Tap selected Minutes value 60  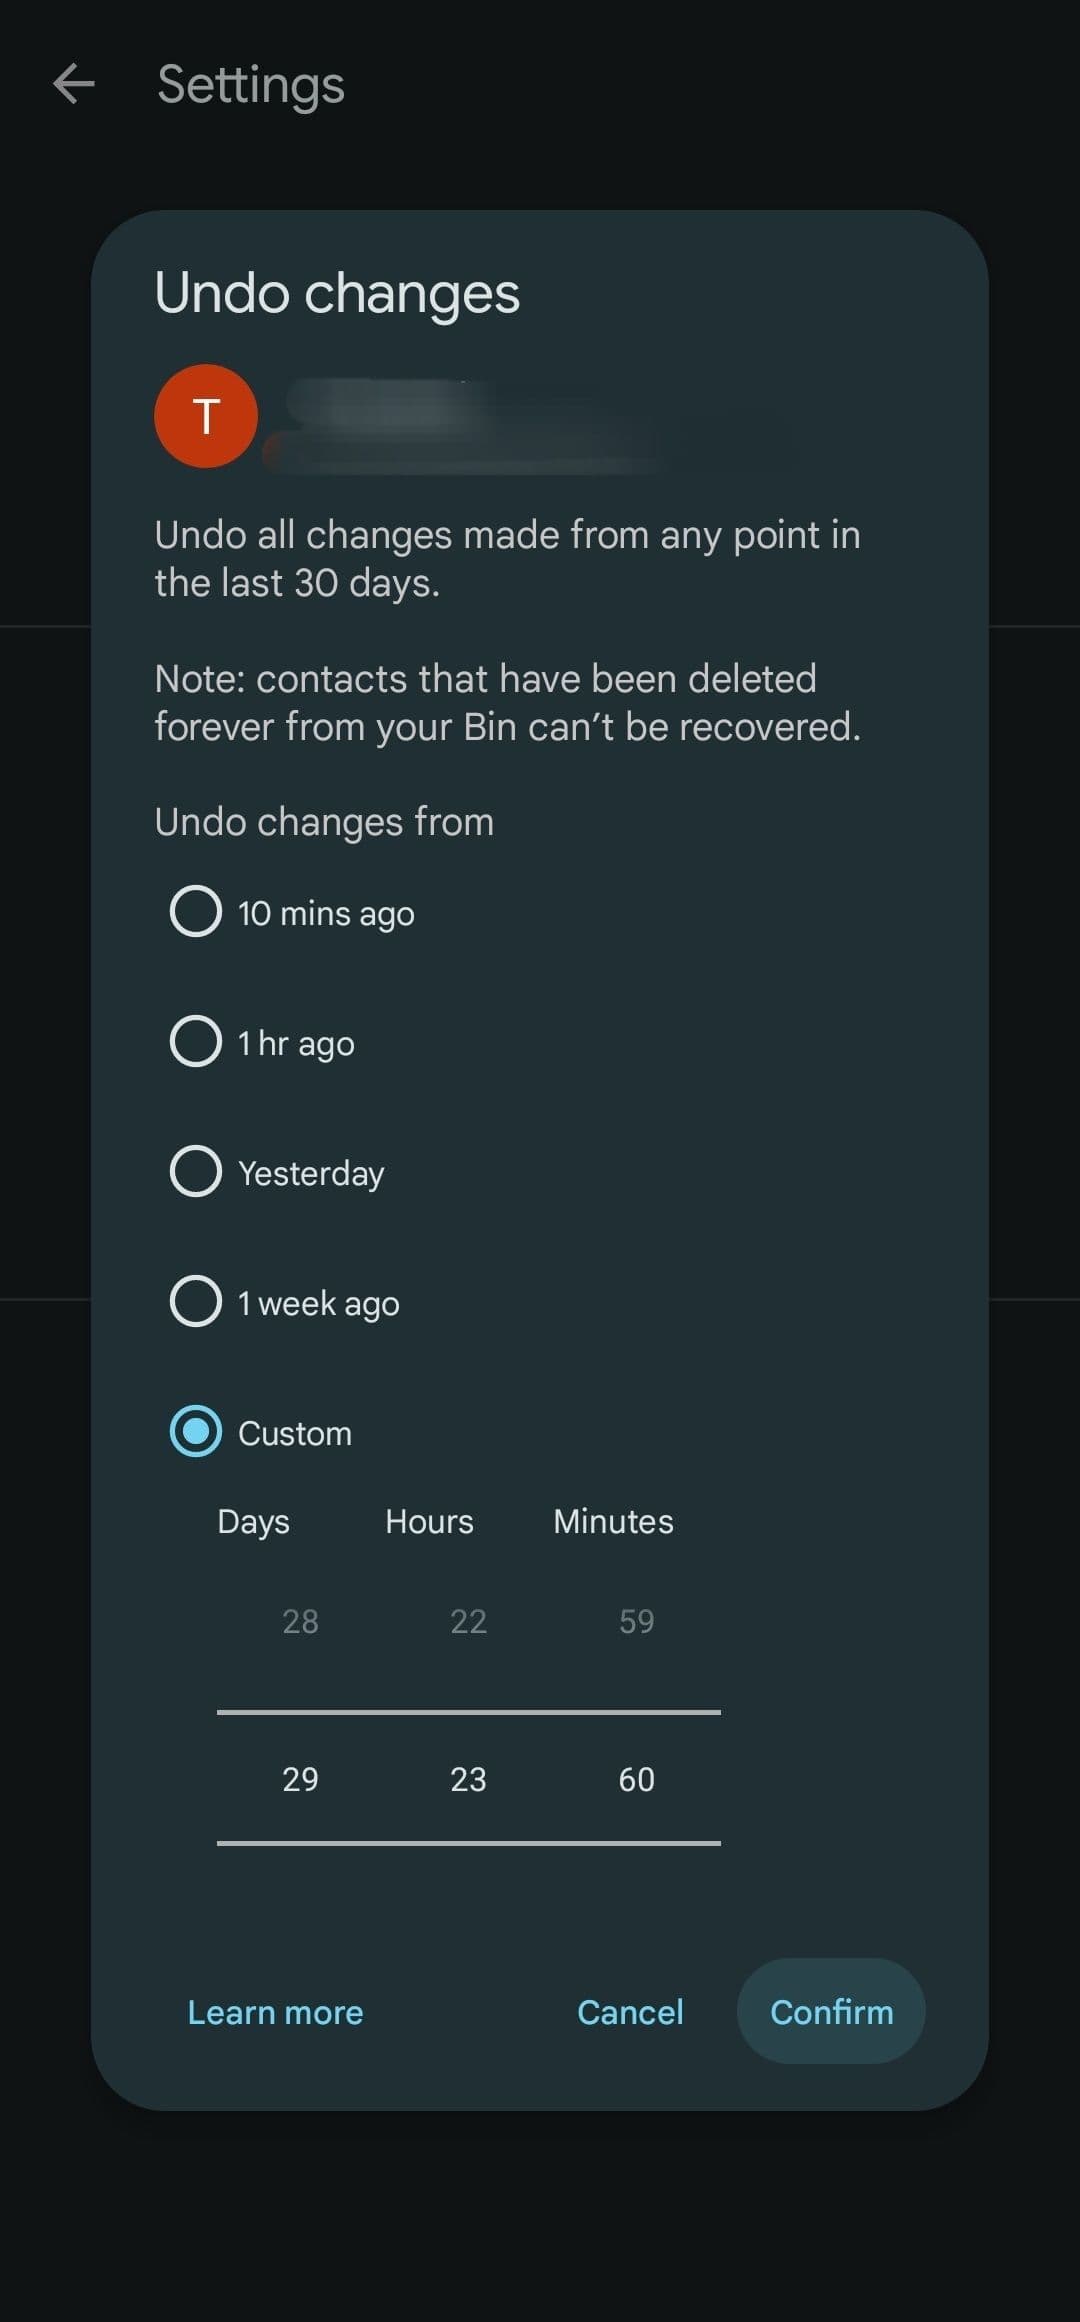click(636, 1779)
